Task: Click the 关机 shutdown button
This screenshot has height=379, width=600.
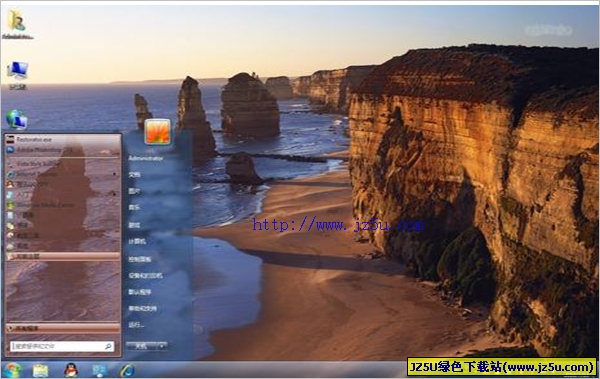Action: [x=141, y=346]
